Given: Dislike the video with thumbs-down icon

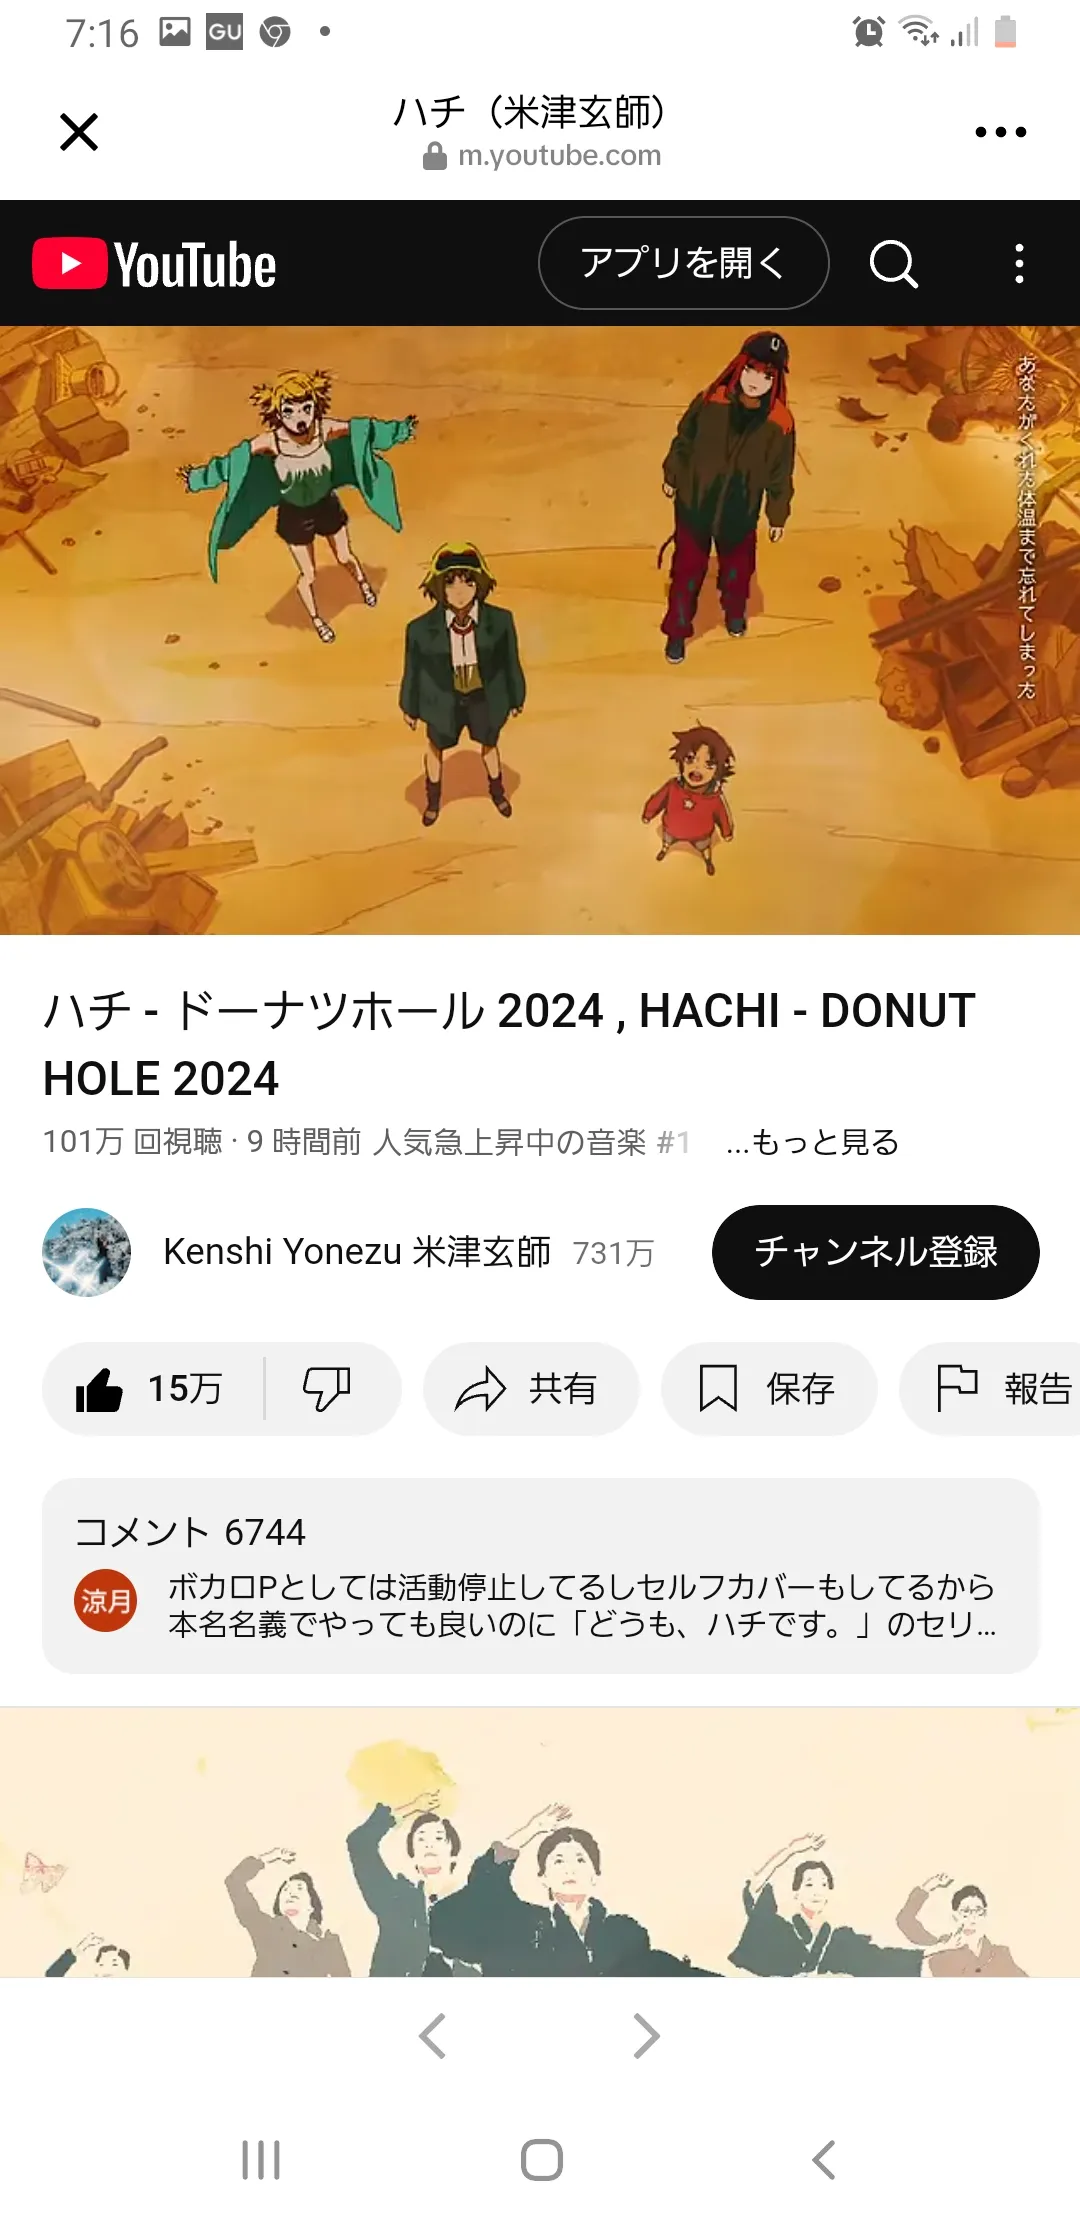Looking at the screenshot, I should [x=328, y=1389].
